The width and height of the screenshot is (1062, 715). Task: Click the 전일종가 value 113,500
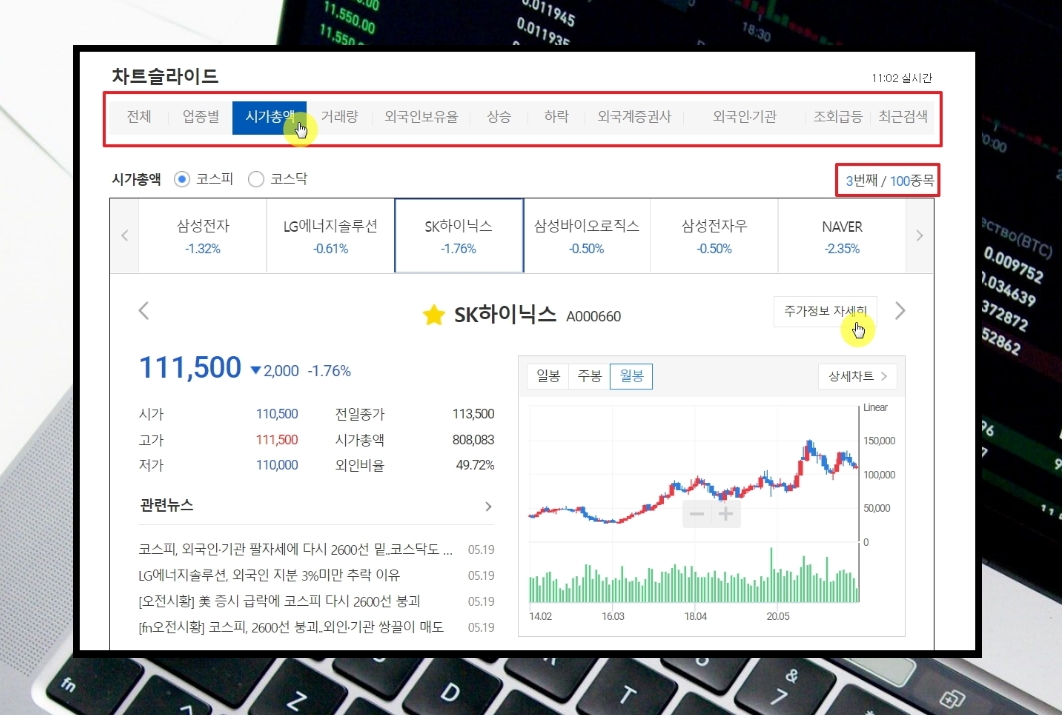coord(473,414)
